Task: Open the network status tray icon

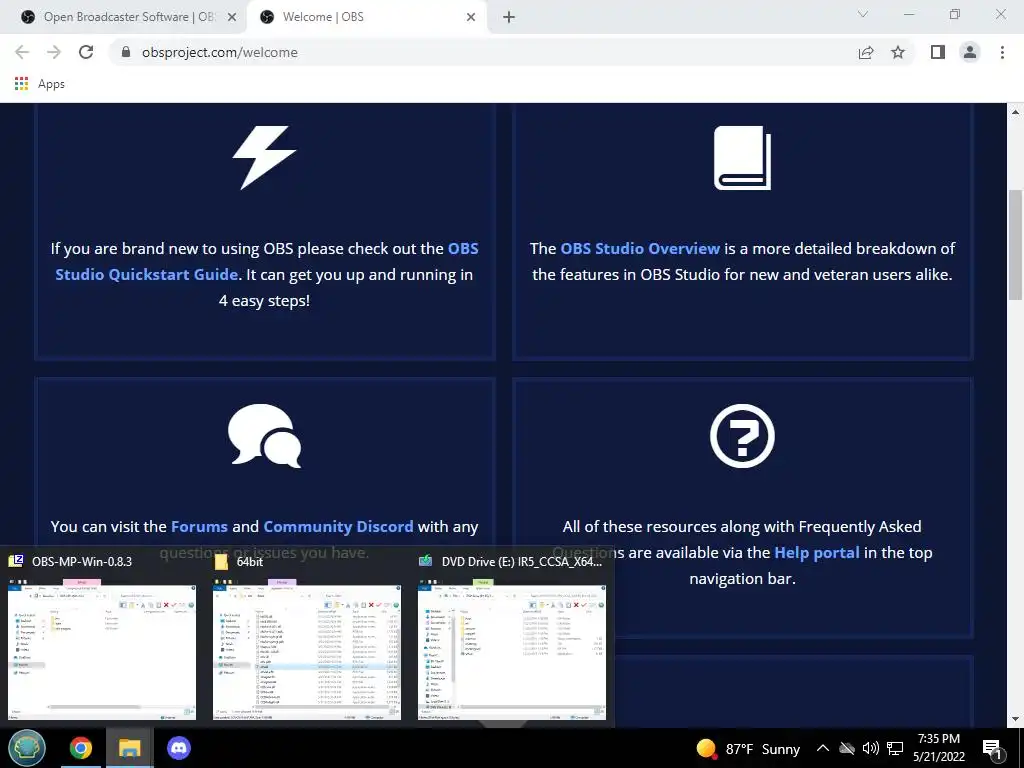Action: coord(895,748)
